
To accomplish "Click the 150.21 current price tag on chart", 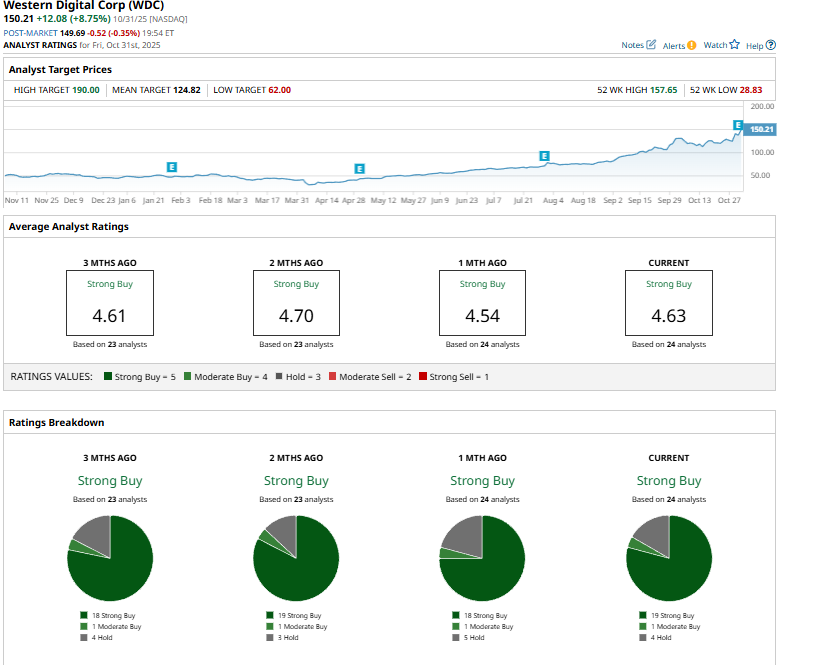I will click(x=761, y=129).
